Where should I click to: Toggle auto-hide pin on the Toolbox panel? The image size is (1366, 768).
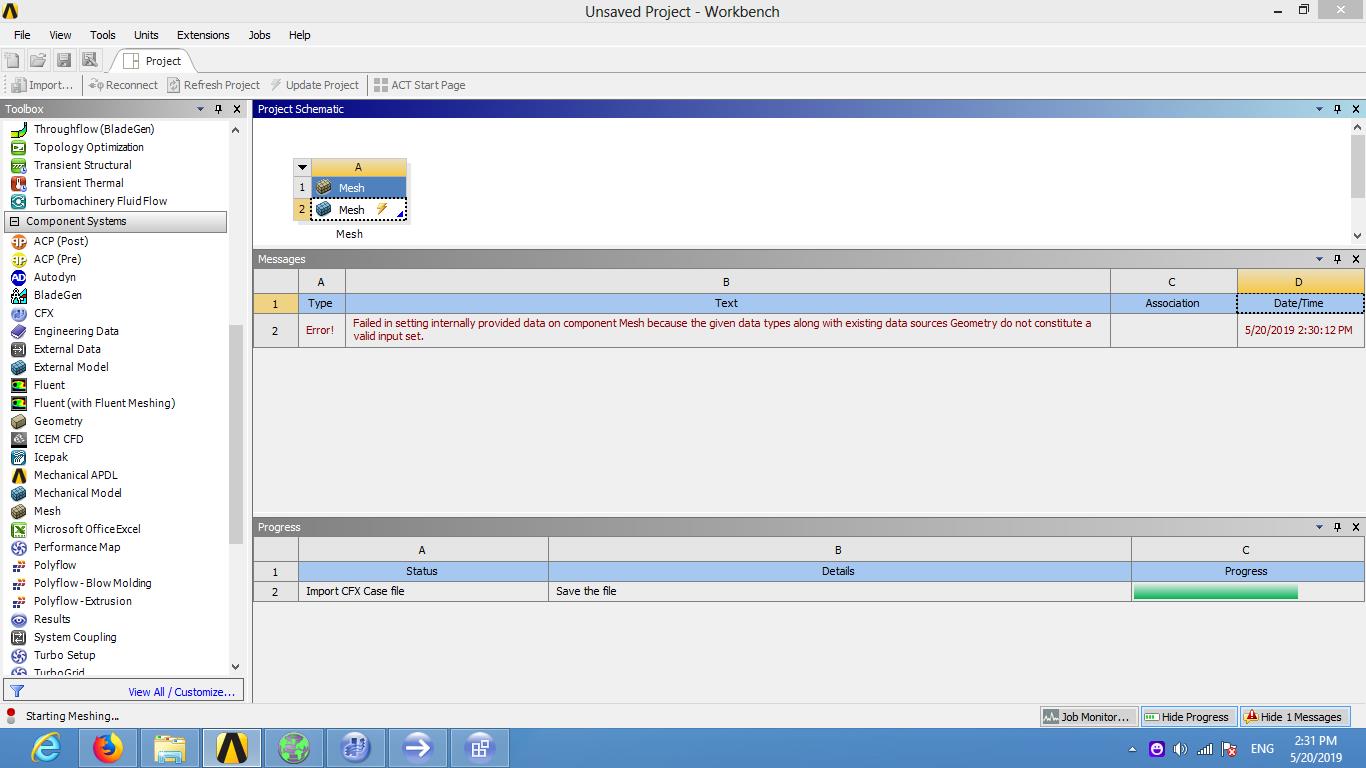218,109
